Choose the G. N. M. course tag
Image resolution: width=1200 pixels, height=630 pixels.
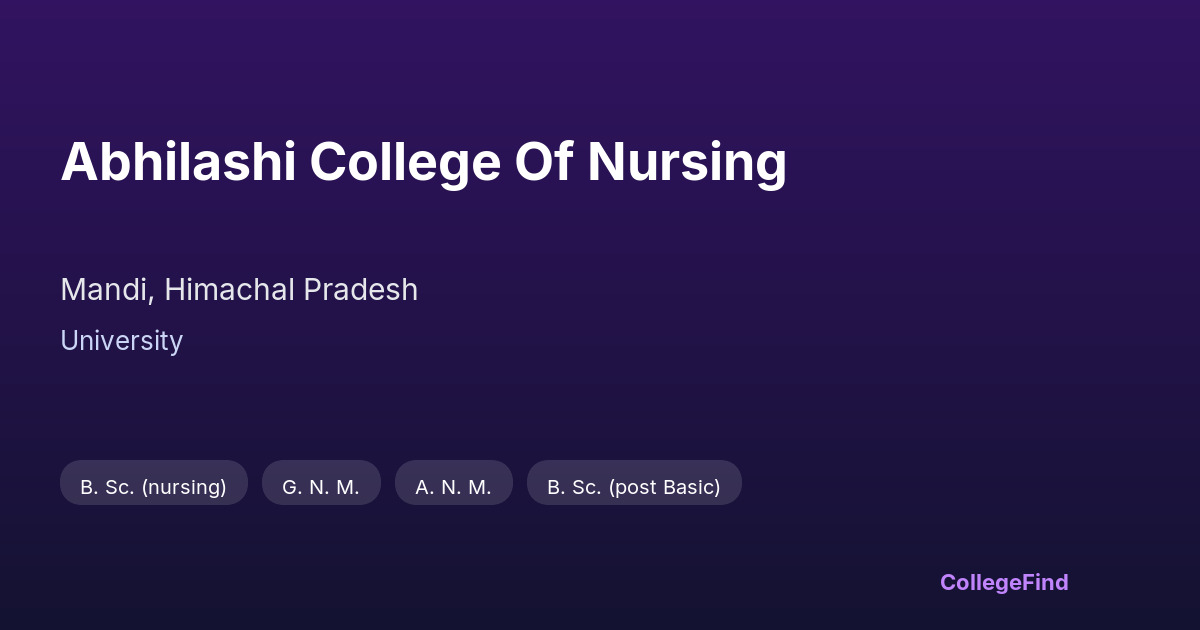(x=321, y=487)
